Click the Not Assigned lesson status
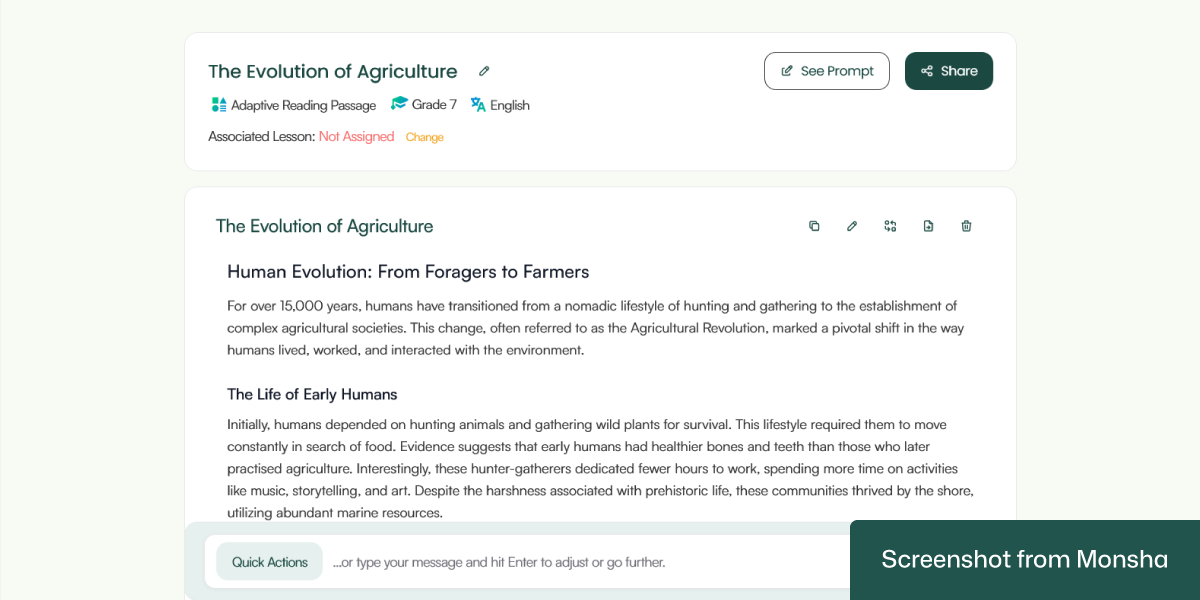The image size is (1200, 600). (357, 137)
